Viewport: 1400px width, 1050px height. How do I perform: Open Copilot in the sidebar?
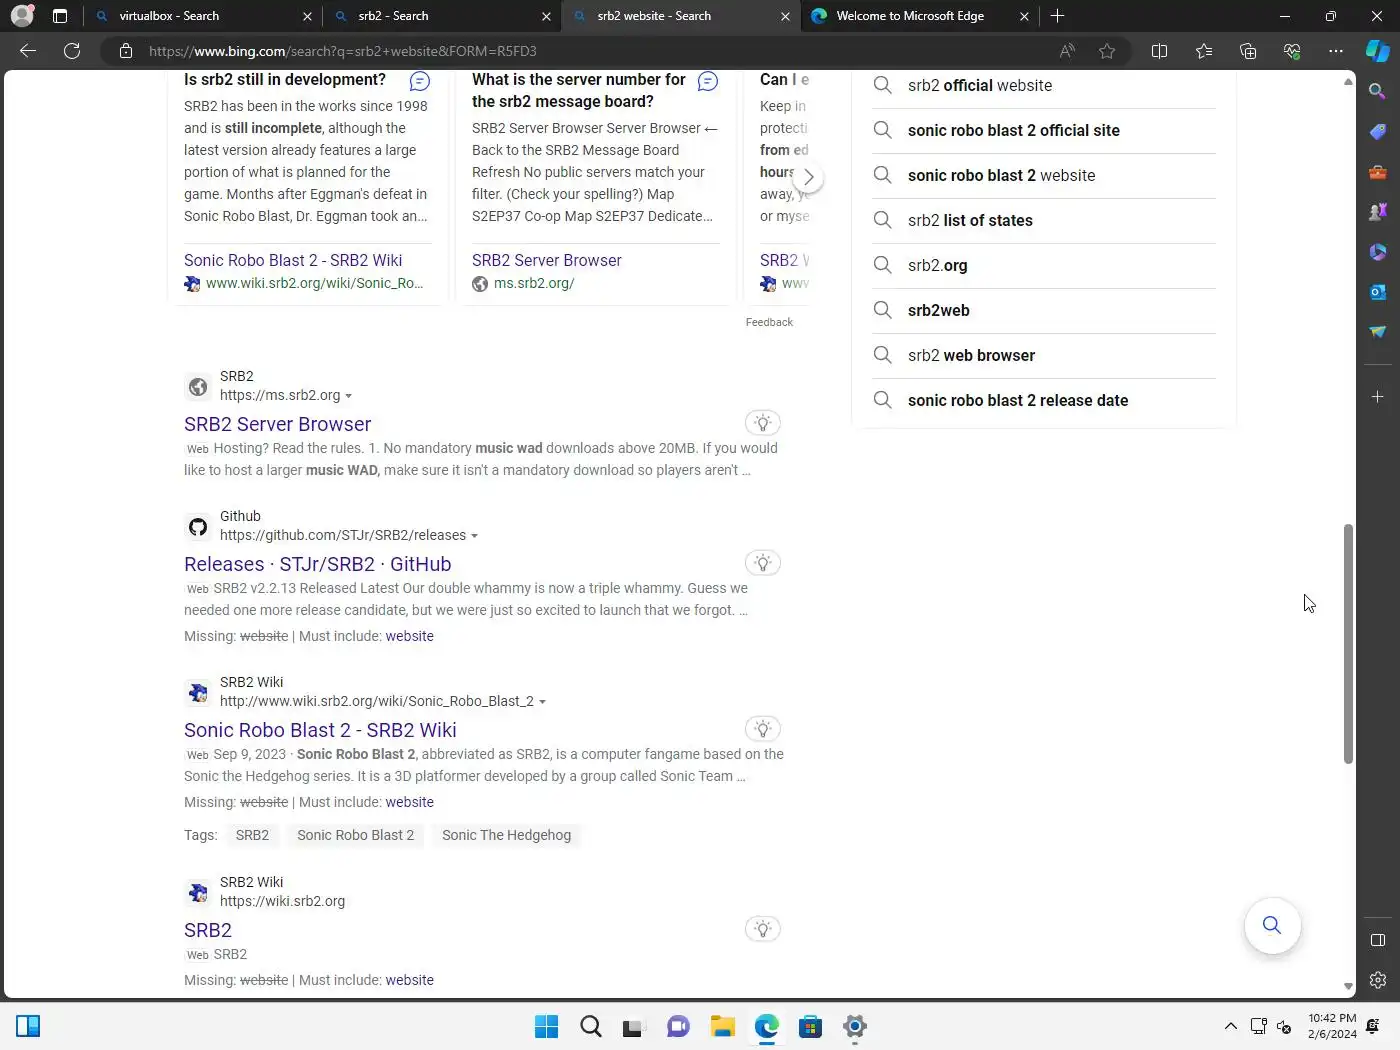click(x=1378, y=51)
